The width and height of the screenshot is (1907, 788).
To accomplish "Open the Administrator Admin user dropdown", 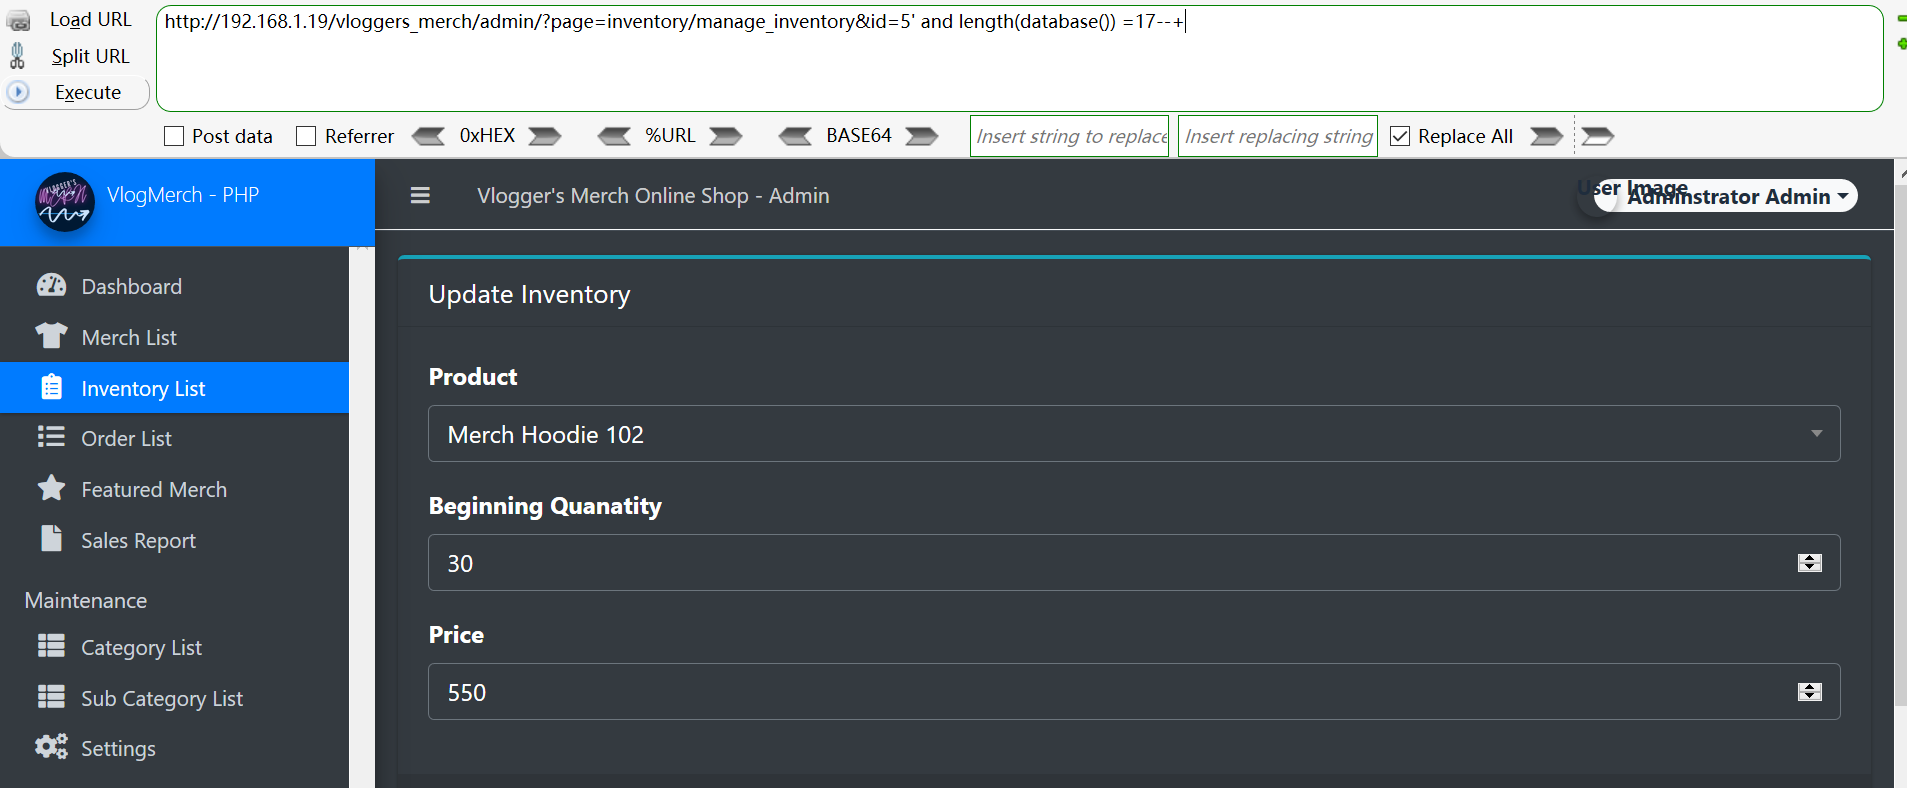I will point(1726,196).
